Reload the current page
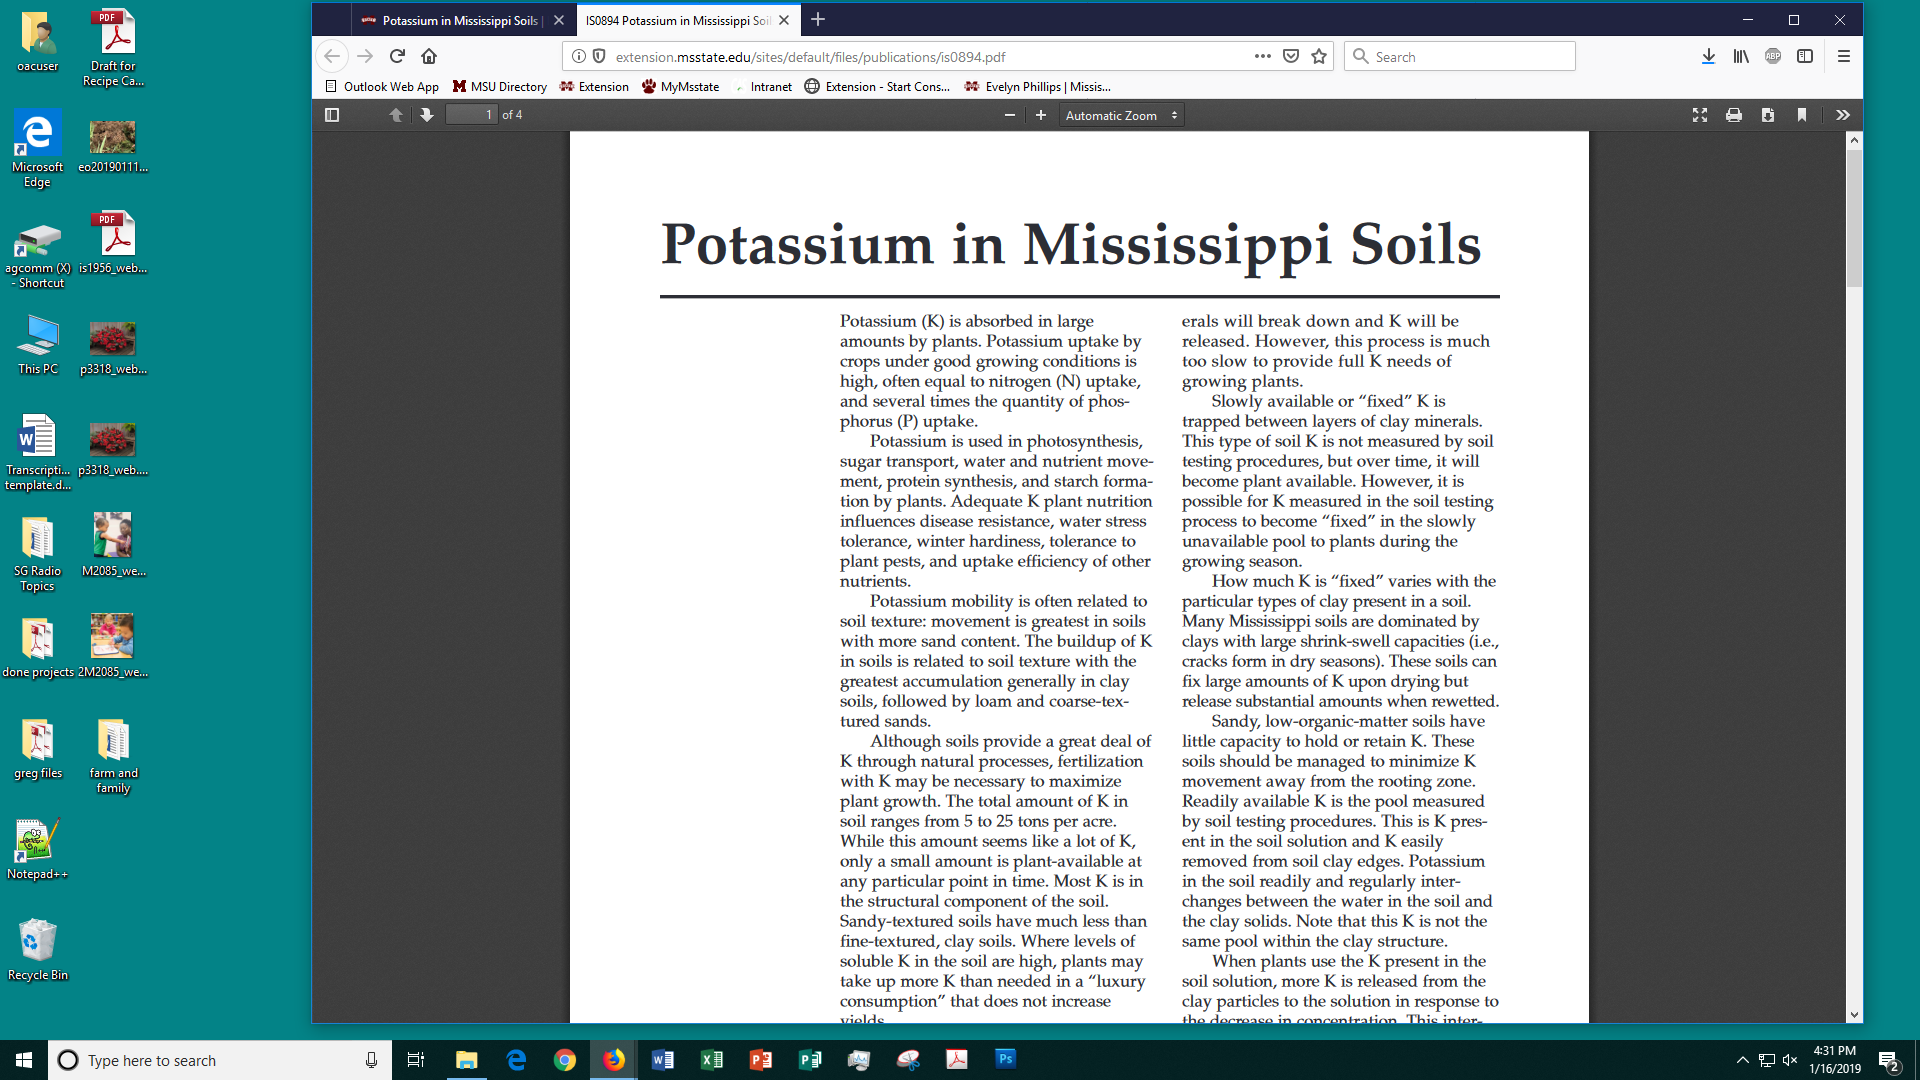 point(397,56)
